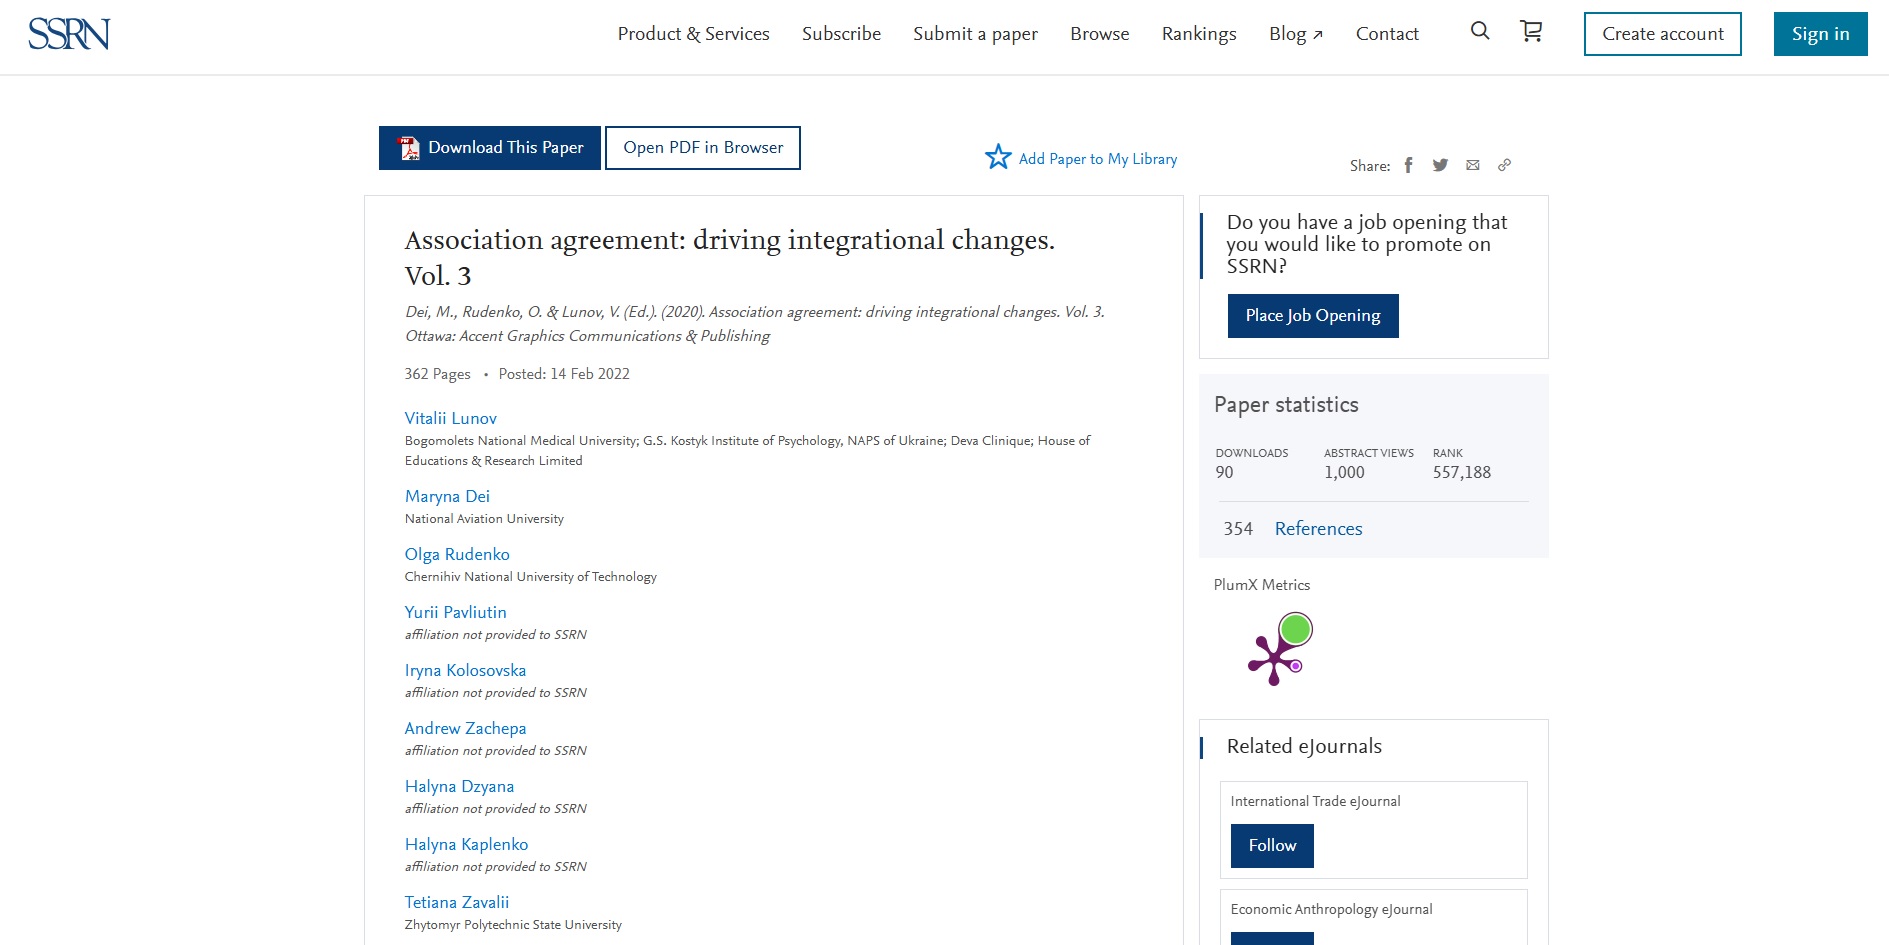Click the Posted: 14 Feb 2022 text
This screenshot has height=945, width=1889.
click(564, 374)
